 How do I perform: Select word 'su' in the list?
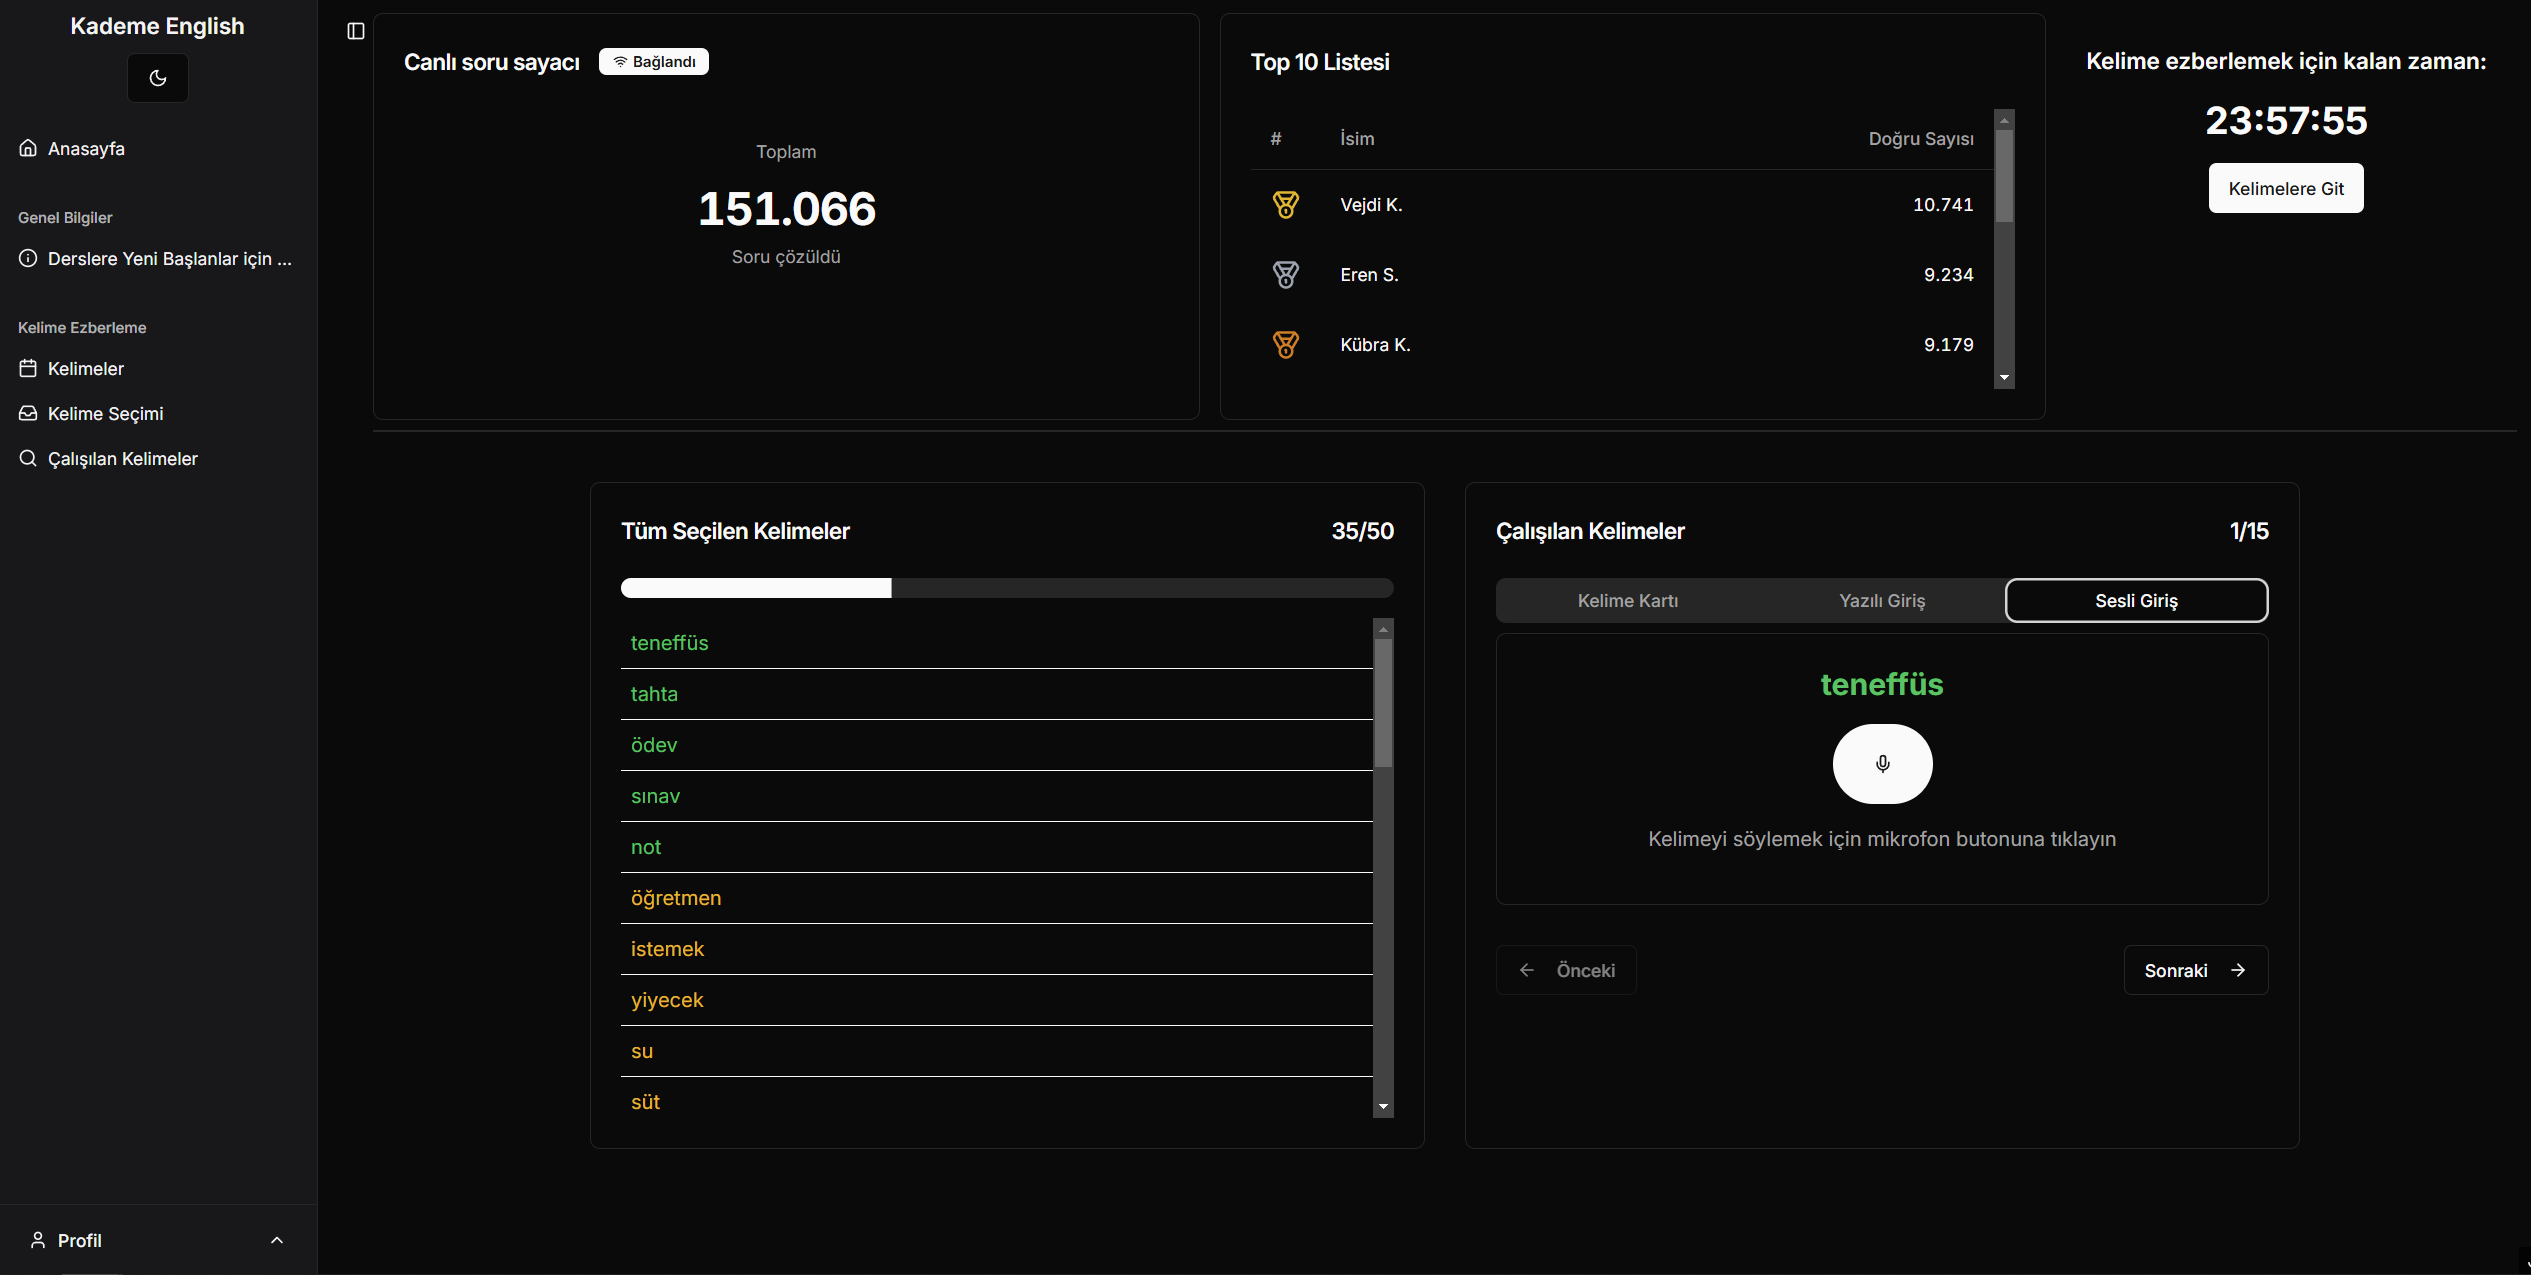click(996, 1051)
